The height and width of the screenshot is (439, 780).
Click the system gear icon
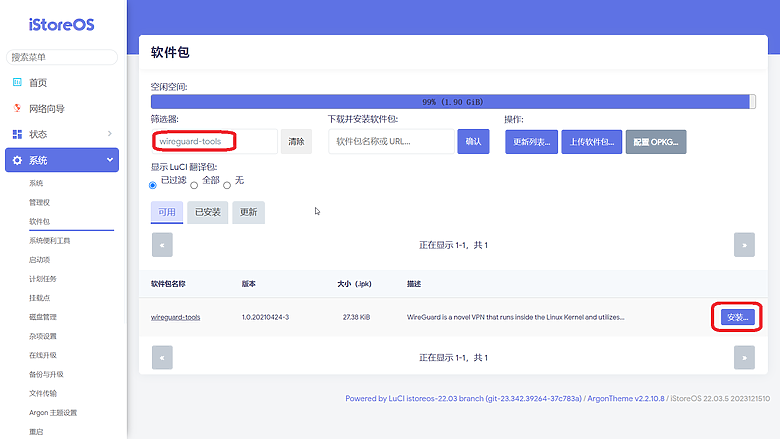coord(17,160)
